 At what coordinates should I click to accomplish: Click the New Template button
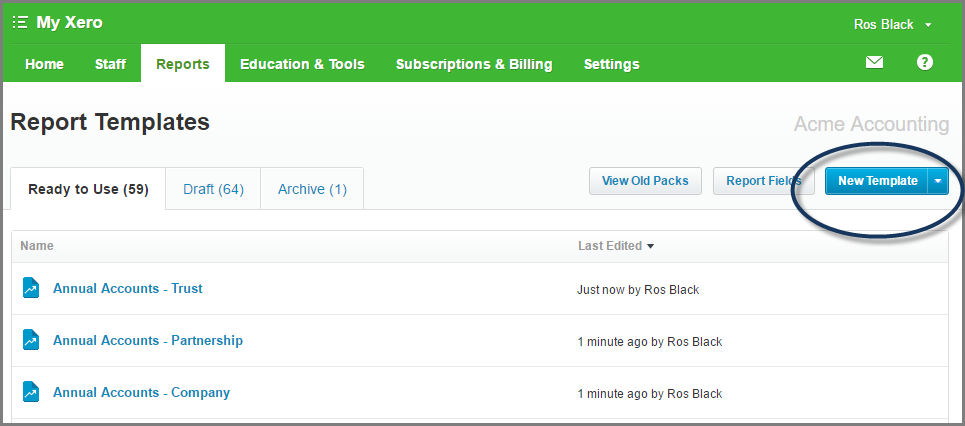(876, 181)
